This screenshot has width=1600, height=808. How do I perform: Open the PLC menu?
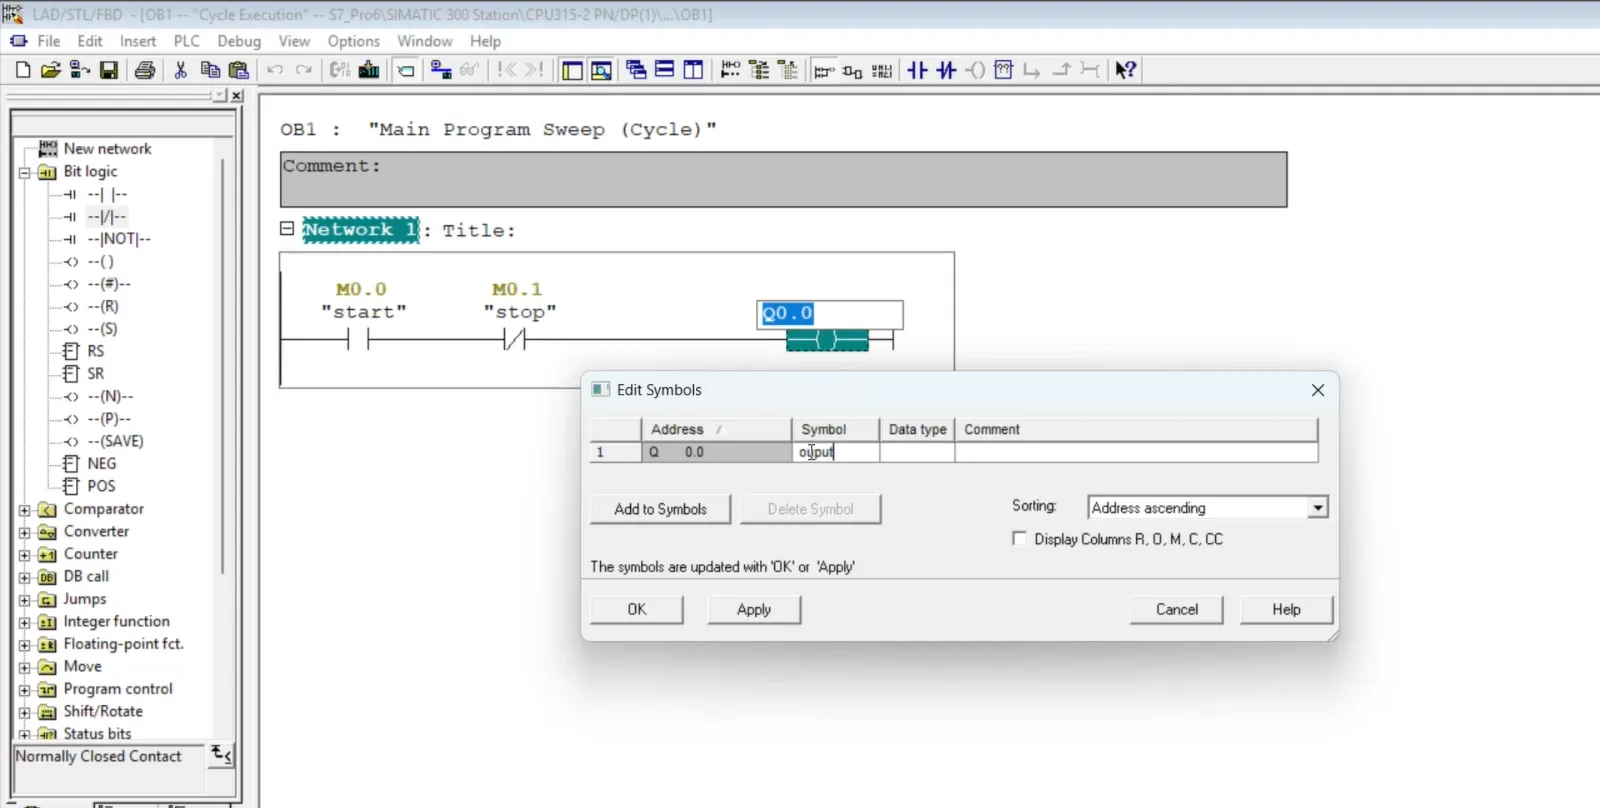[186, 41]
